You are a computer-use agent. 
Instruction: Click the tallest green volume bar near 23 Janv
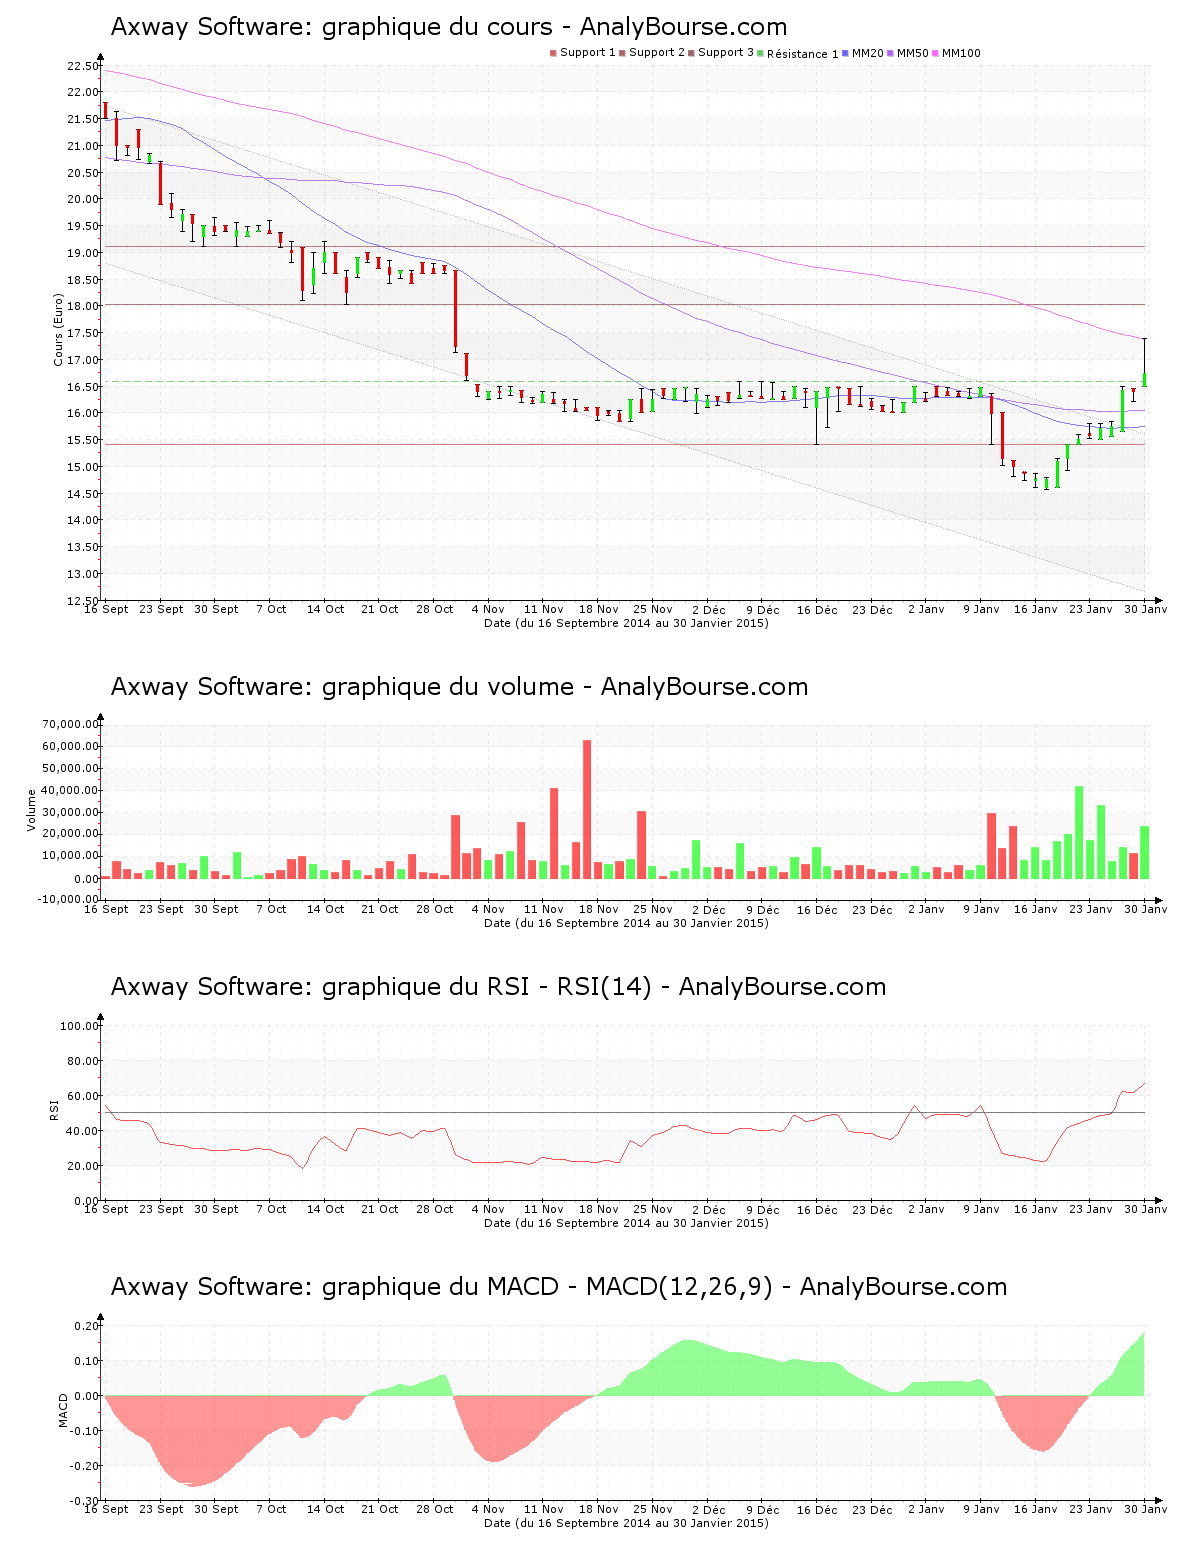pos(1079,832)
